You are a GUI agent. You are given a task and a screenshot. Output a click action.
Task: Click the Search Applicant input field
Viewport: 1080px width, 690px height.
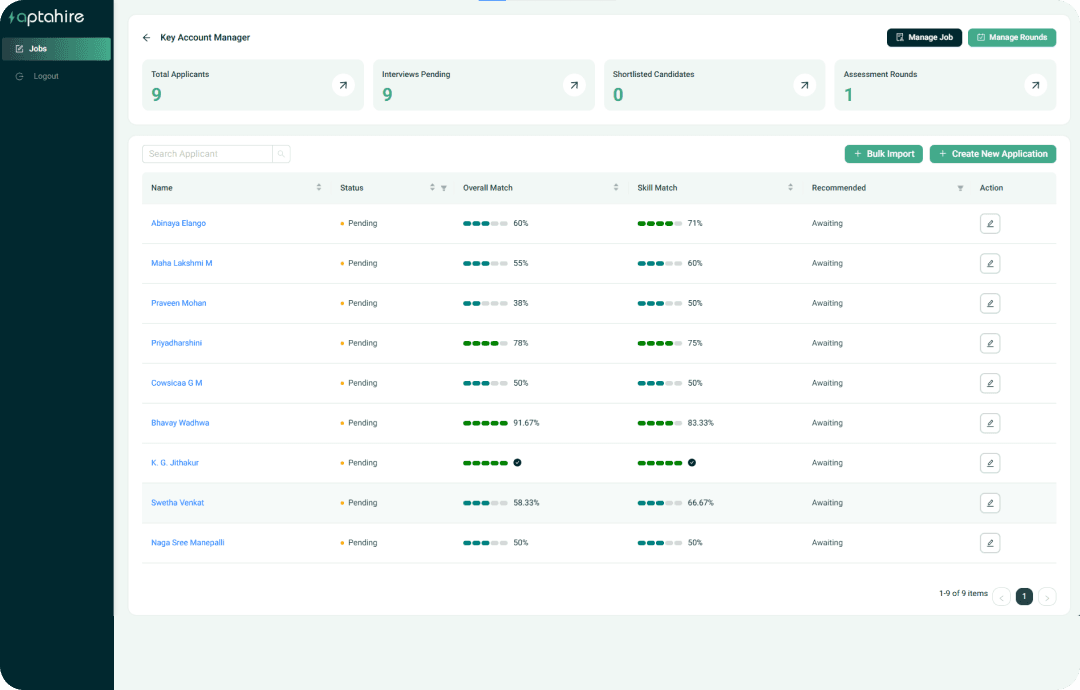point(207,154)
